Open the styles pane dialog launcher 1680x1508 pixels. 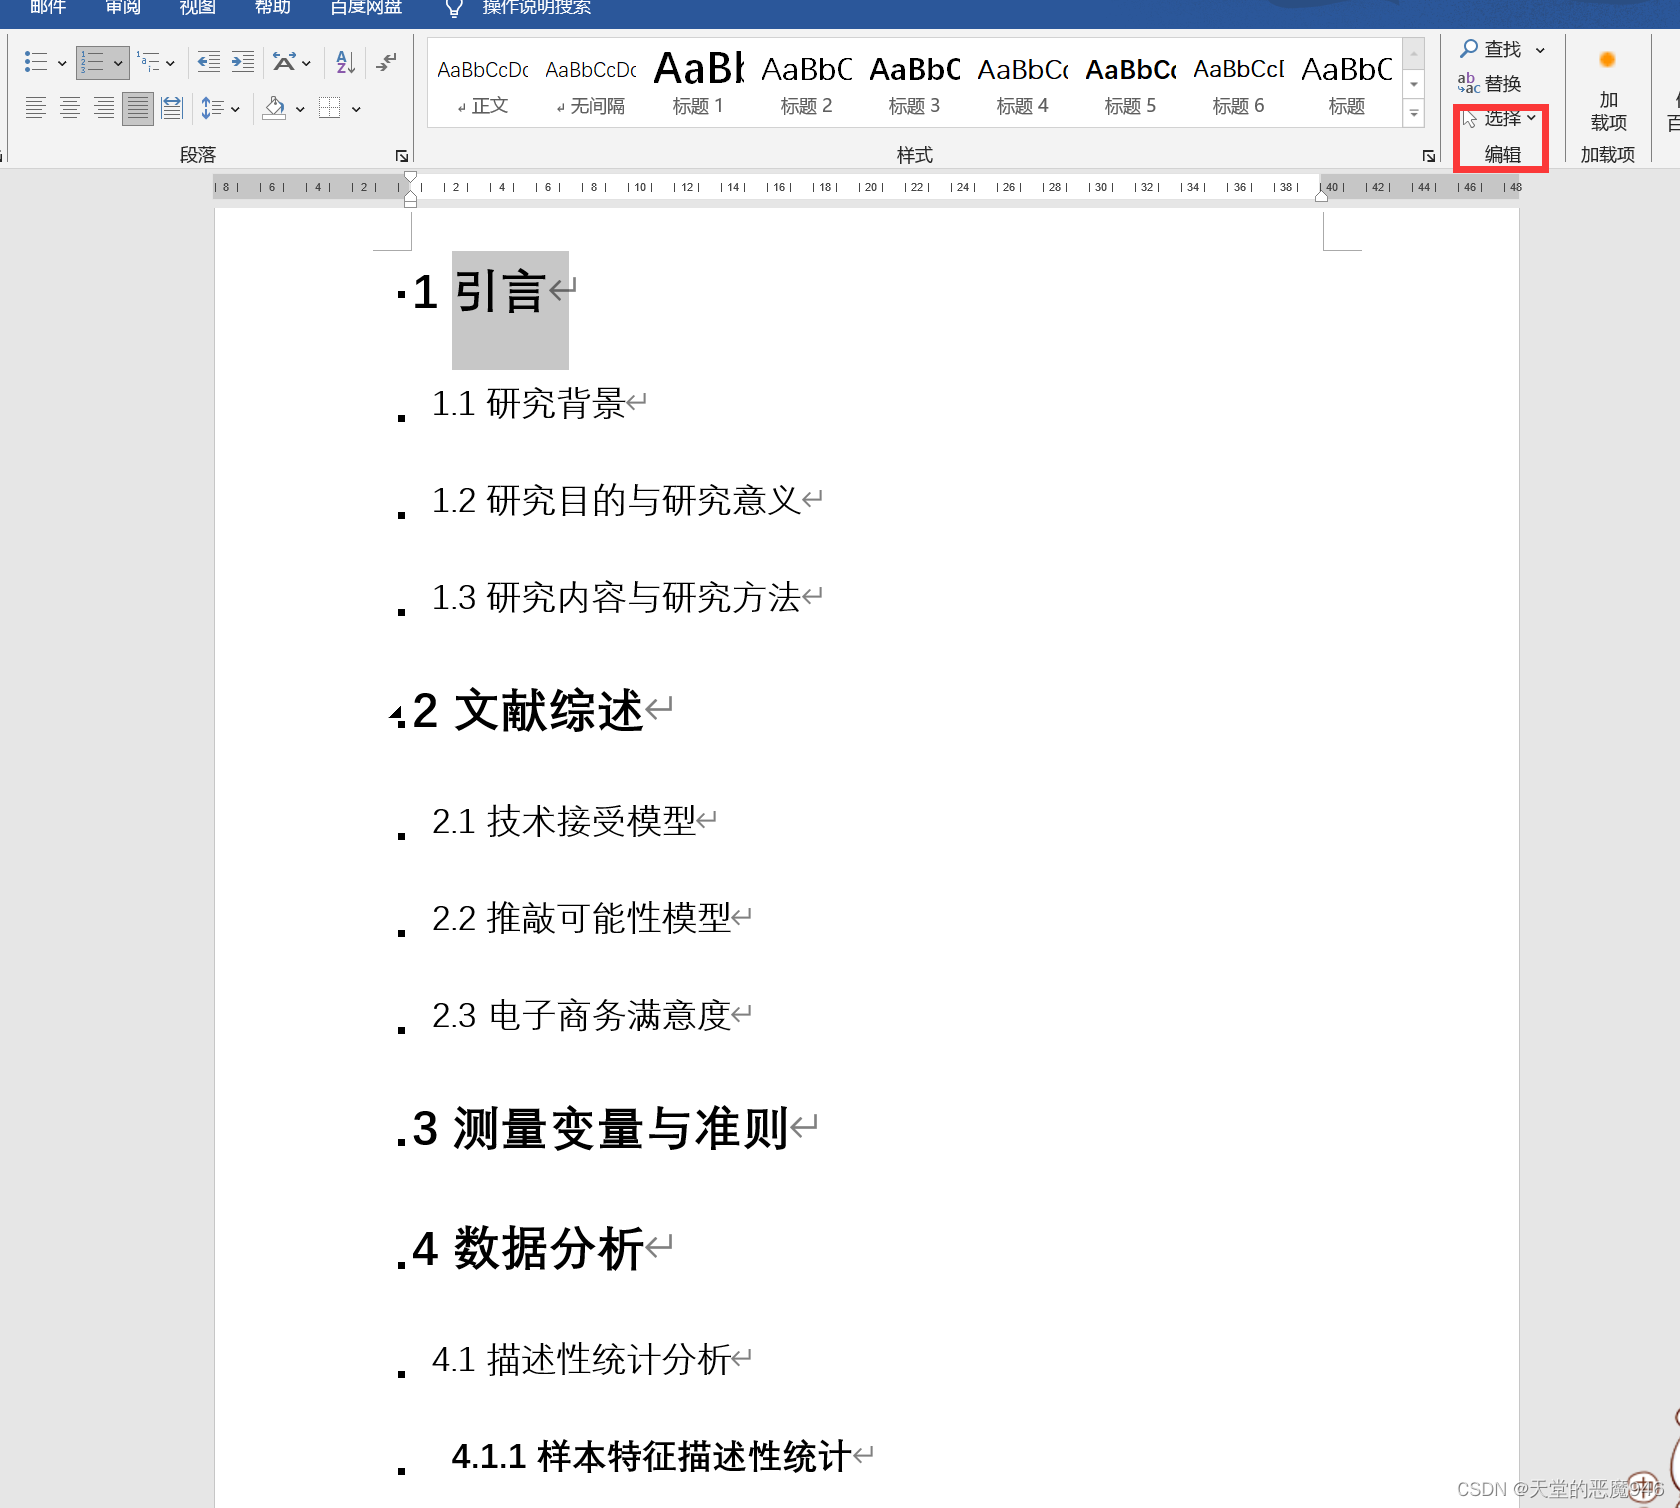click(1429, 156)
